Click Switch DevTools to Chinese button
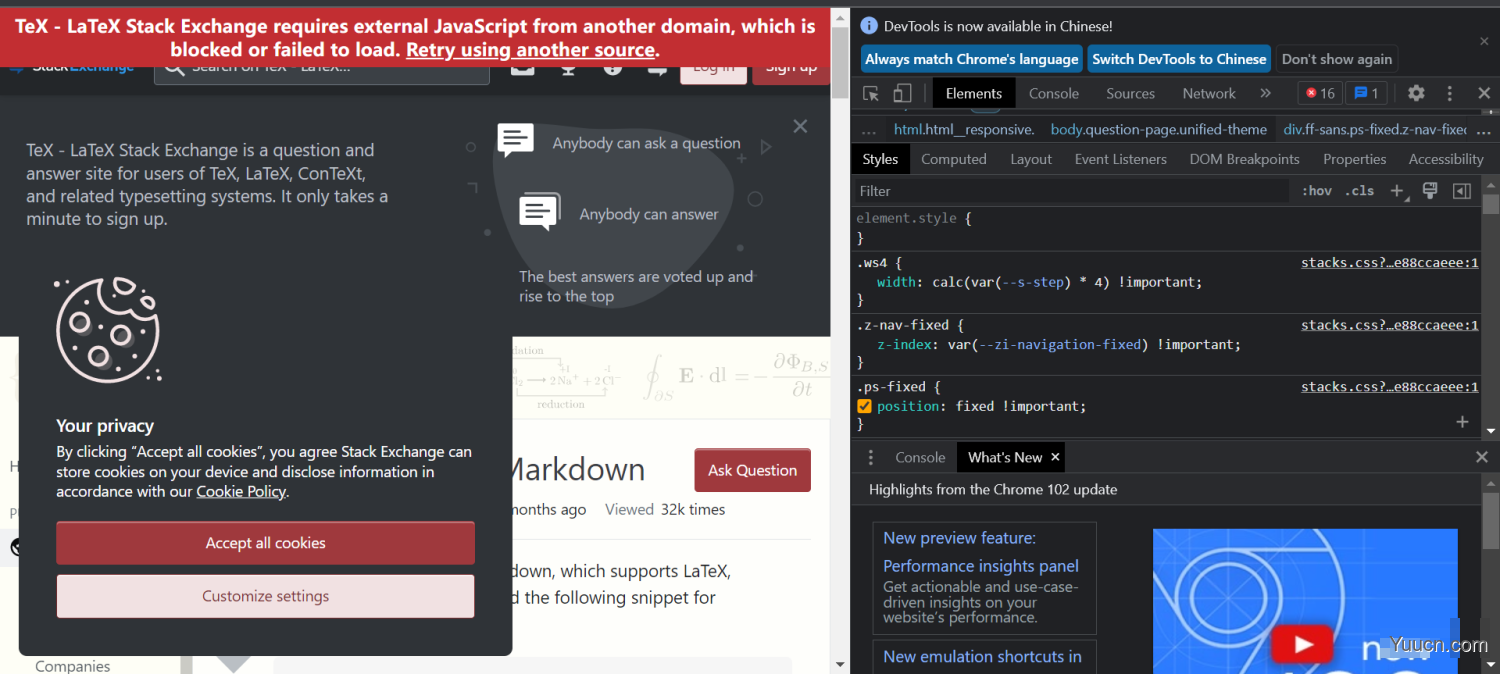Viewport: 1500px width, 674px height. click(x=1179, y=59)
